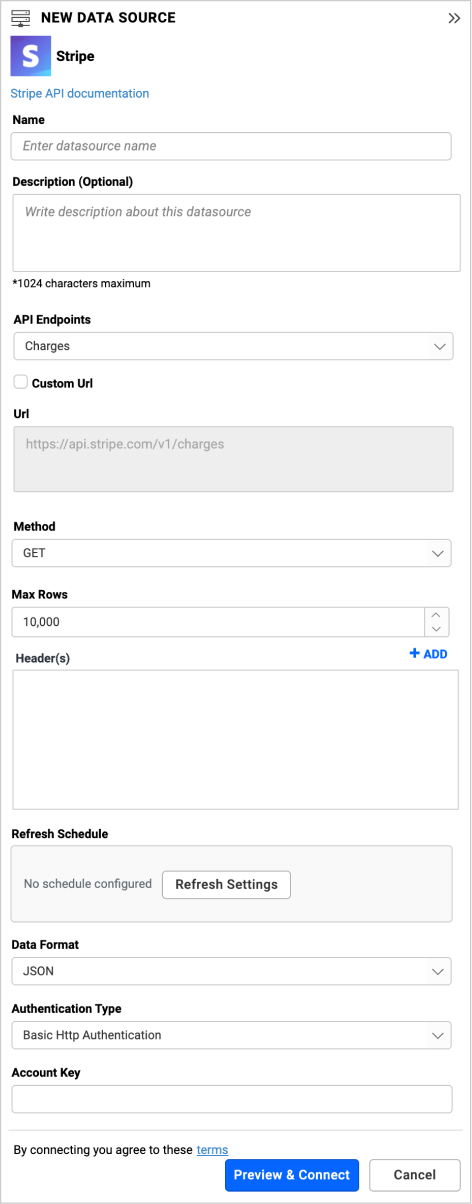The height and width of the screenshot is (1204, 472).
Task: Click the Stripe logo icon
Action: point(30,56)
